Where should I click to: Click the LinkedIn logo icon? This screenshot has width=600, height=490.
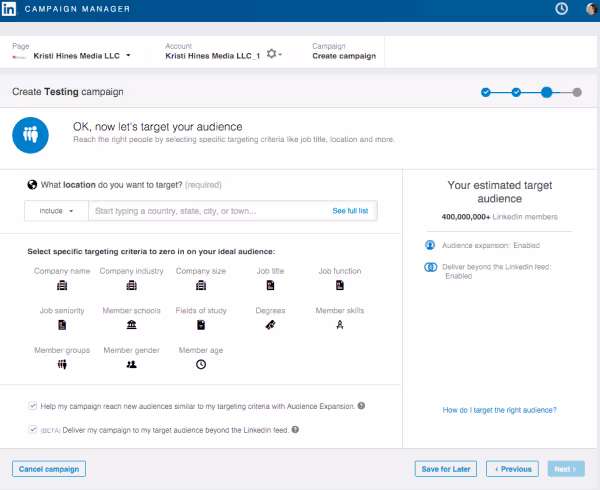9,9
